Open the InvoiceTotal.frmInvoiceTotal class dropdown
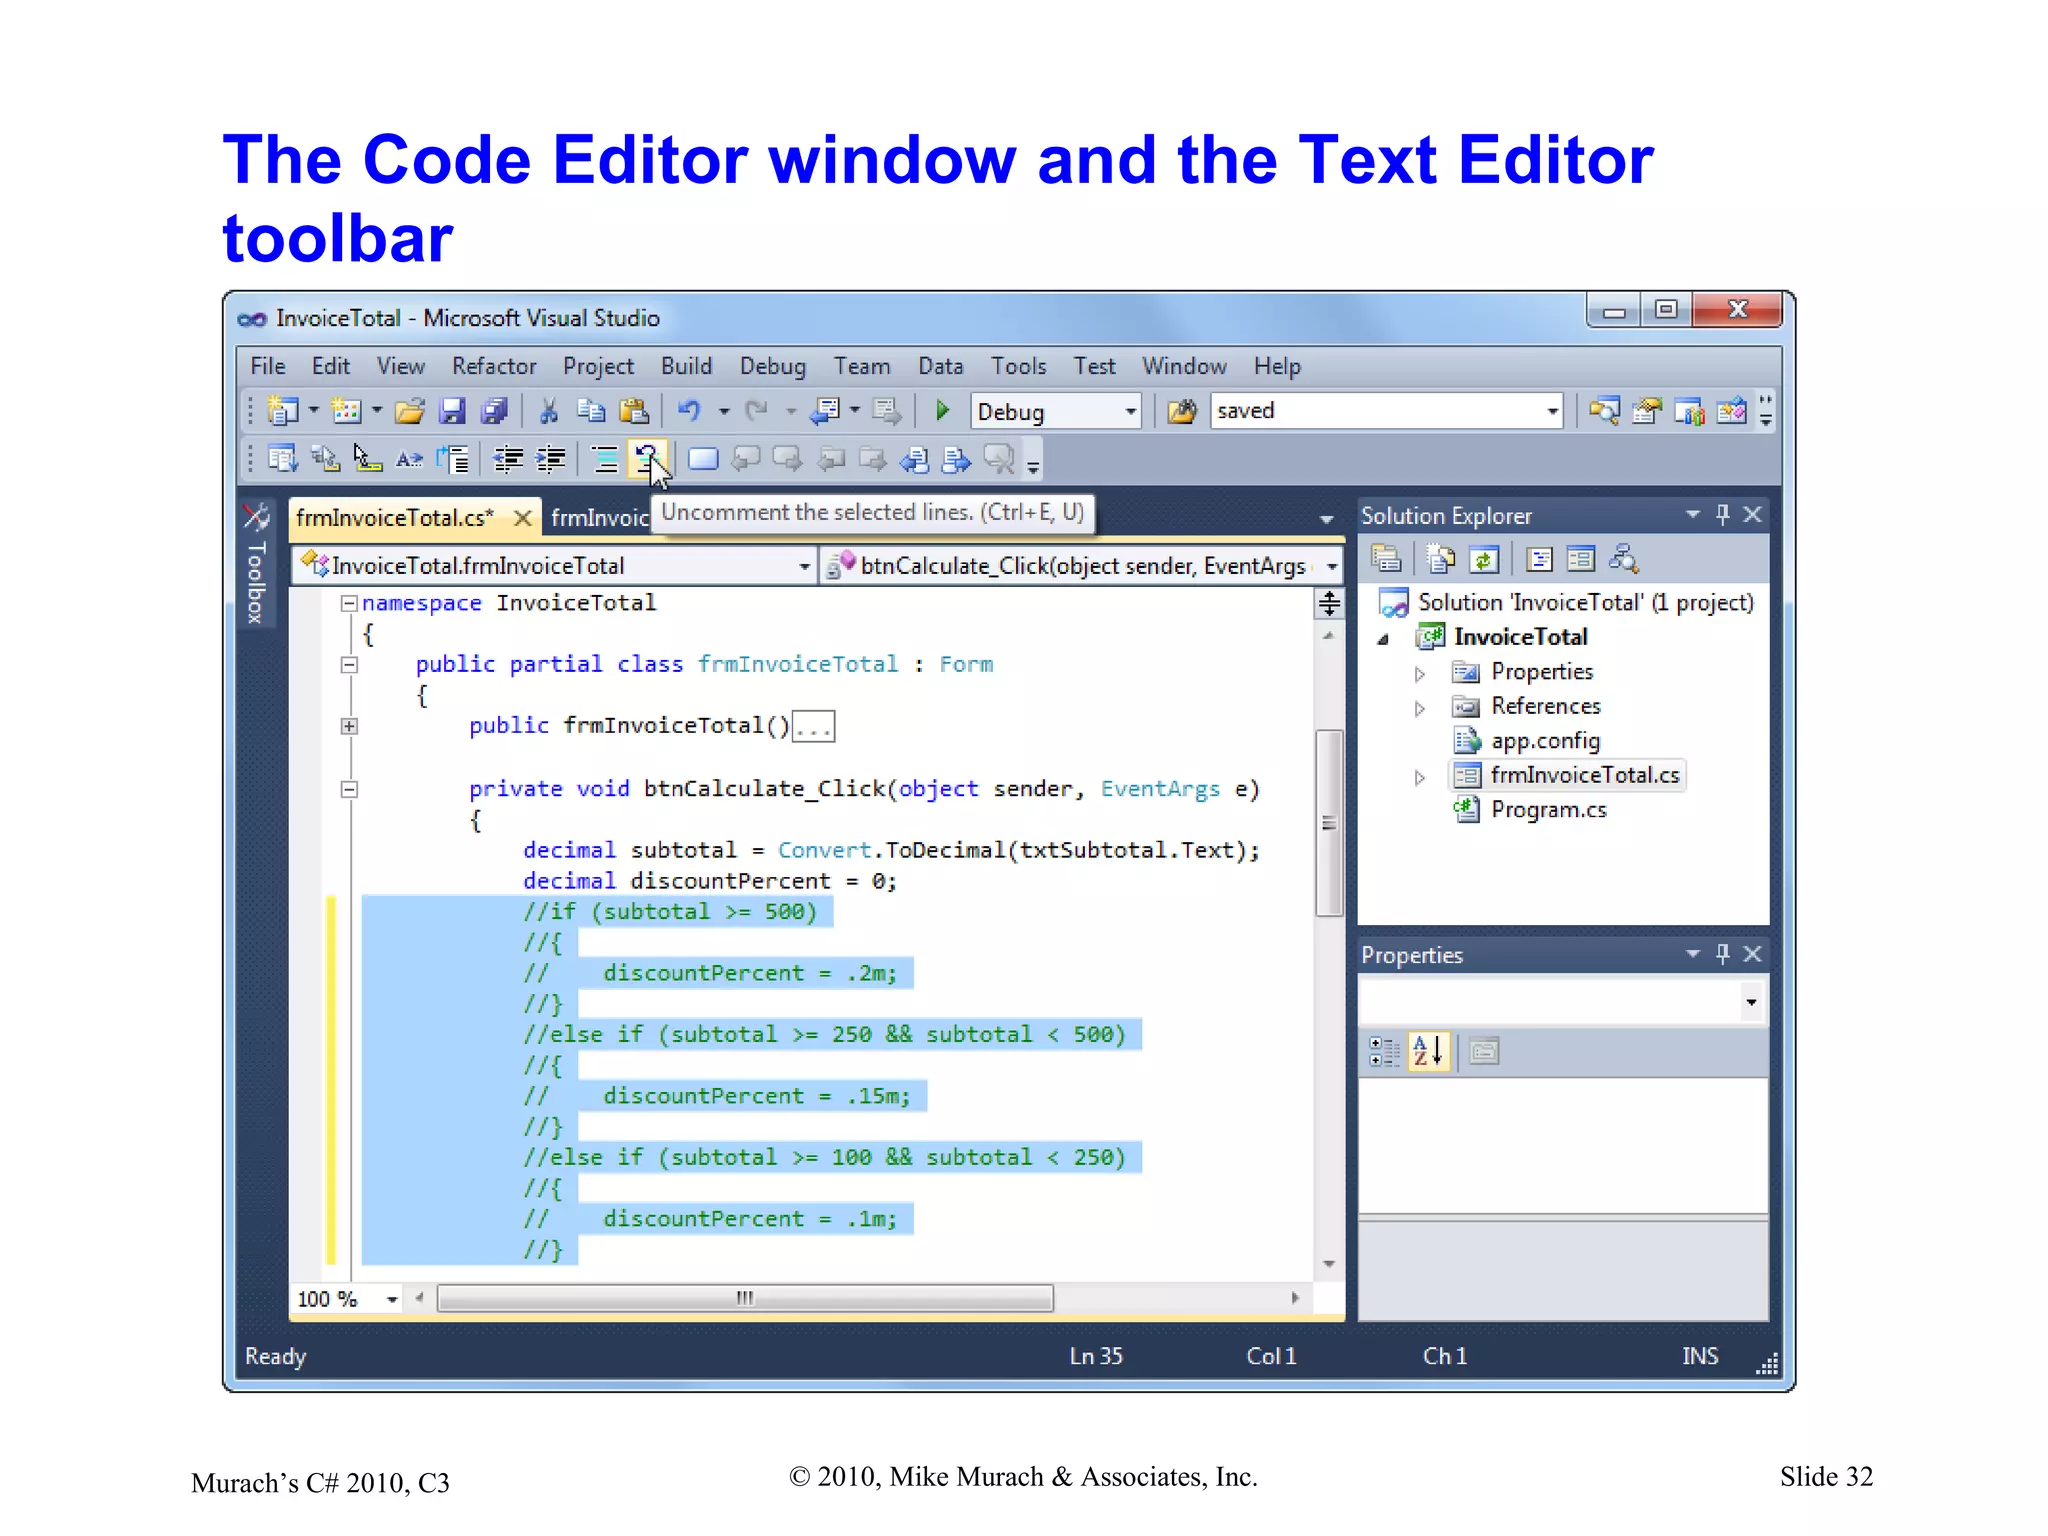2048x1536 pixels. point(805,566)
